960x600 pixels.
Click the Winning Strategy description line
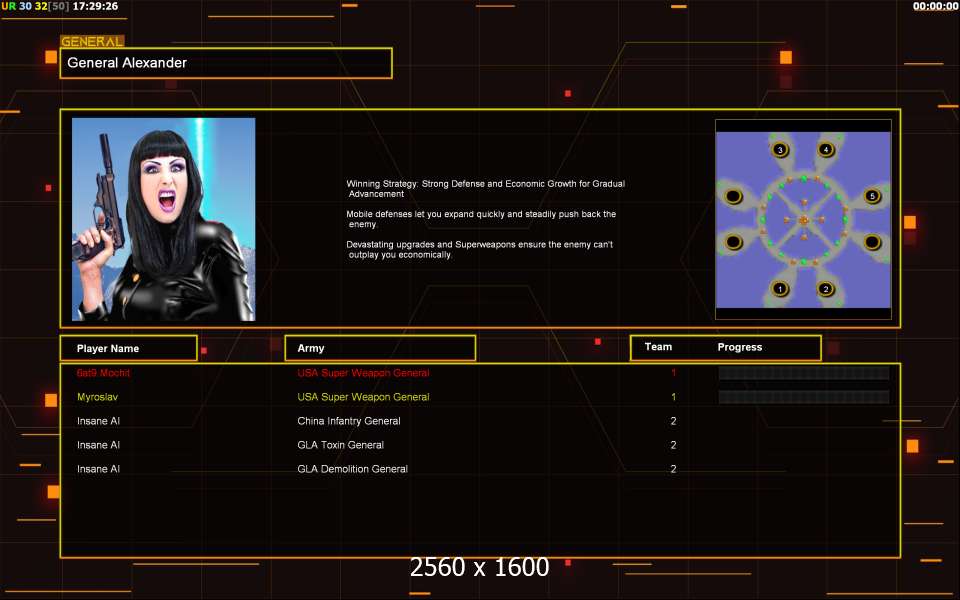[486, 189]
